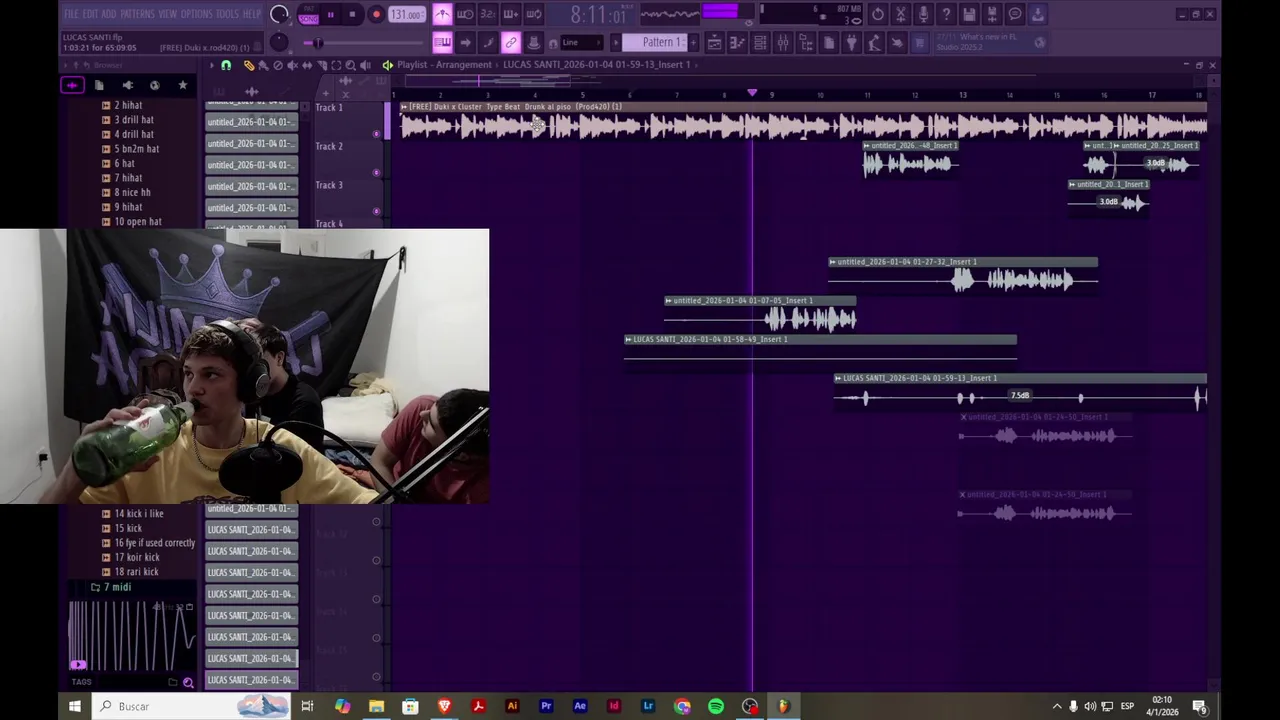1280x720 pixels.
Task: Open Spotify from the taskbar
Action: click(716, 706)
